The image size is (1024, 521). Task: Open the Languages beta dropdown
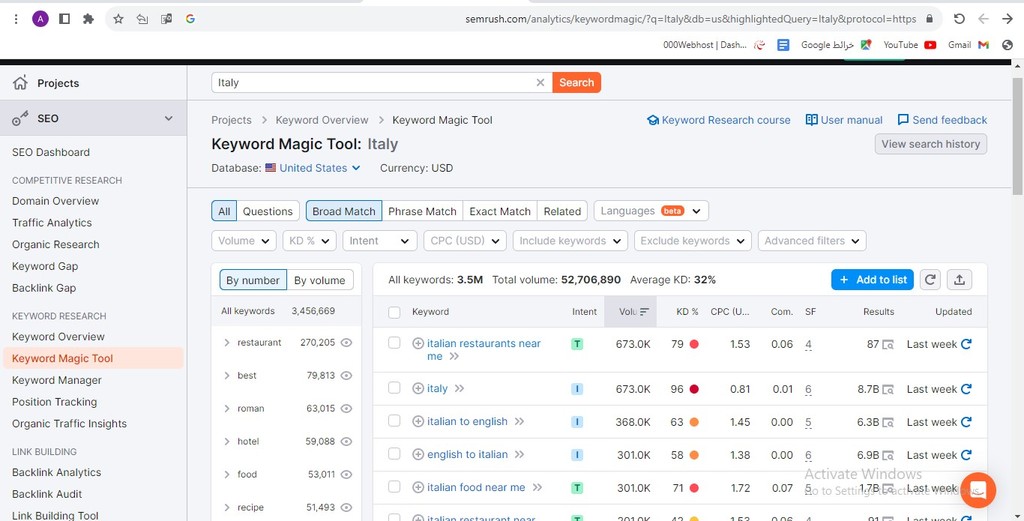tap(651, 211)
